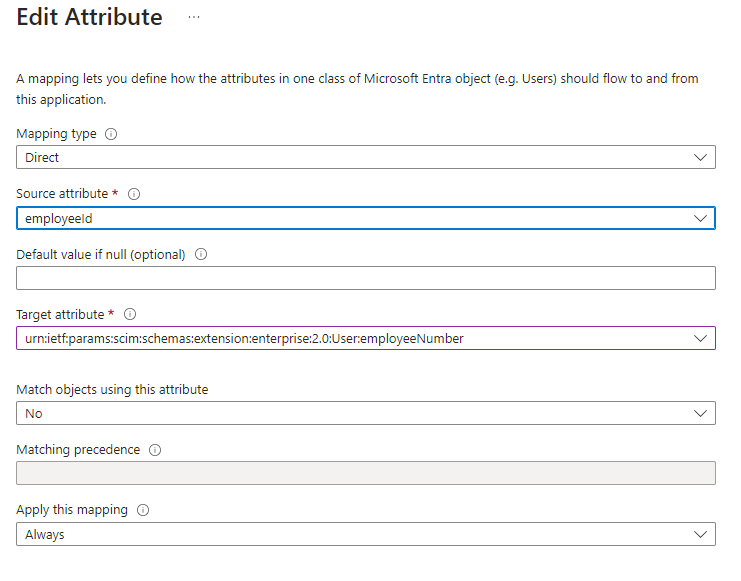The width and height of the screenshot is (741, 581).
Task: Click the Matching precedence info icon
Action: coord(155,450)
